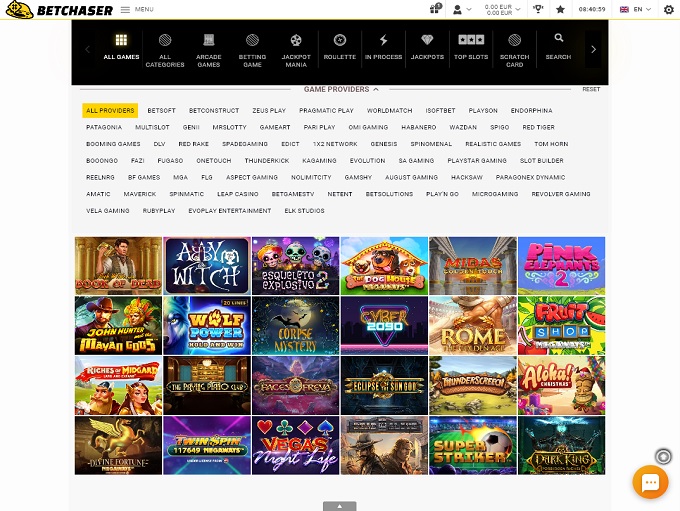Open the Wolf Power game thumbnail
This screenshot has width=680, height=511.
click(x=207, y=326)
